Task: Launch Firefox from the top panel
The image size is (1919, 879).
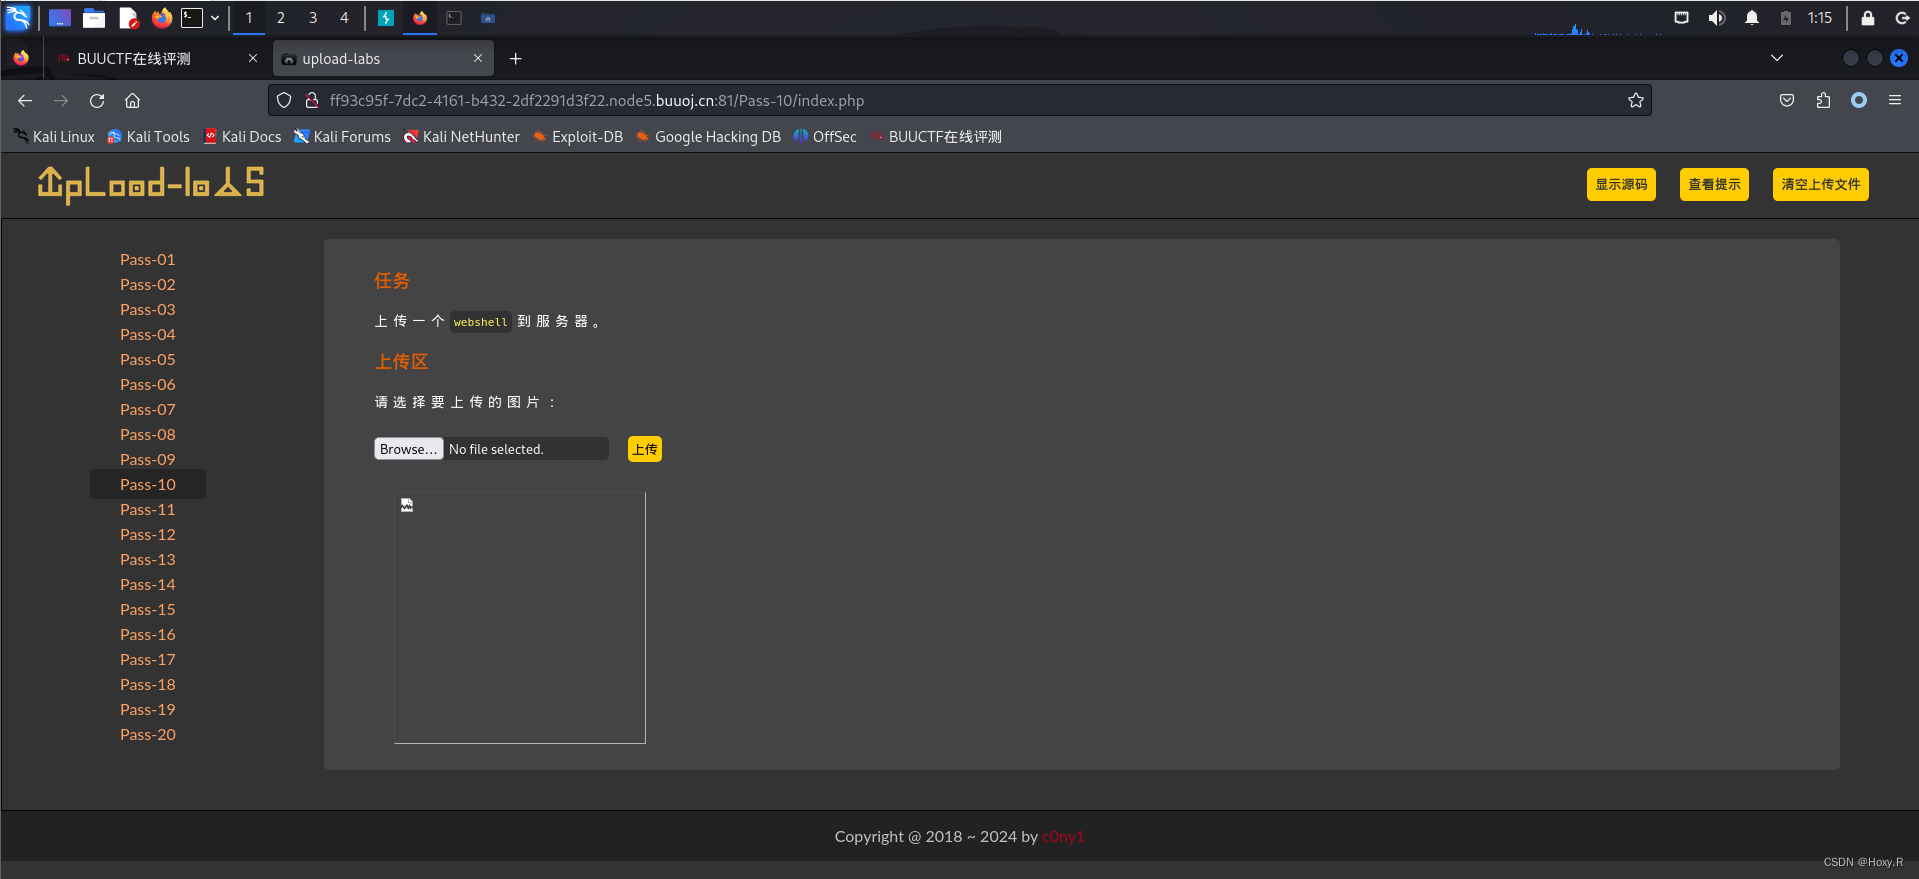Action: click(x=162, y=18)
